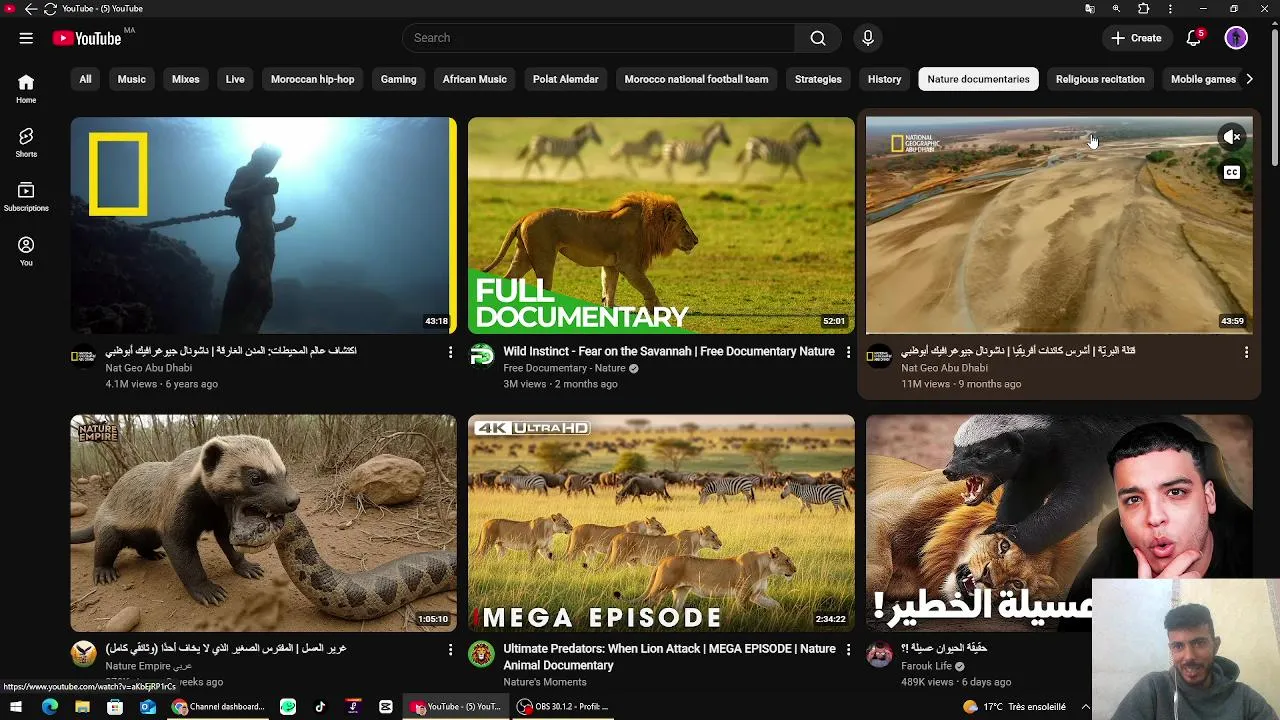Open Subscriptions in the sidebar
This screenshot has height=720, width=1280.
26,197
